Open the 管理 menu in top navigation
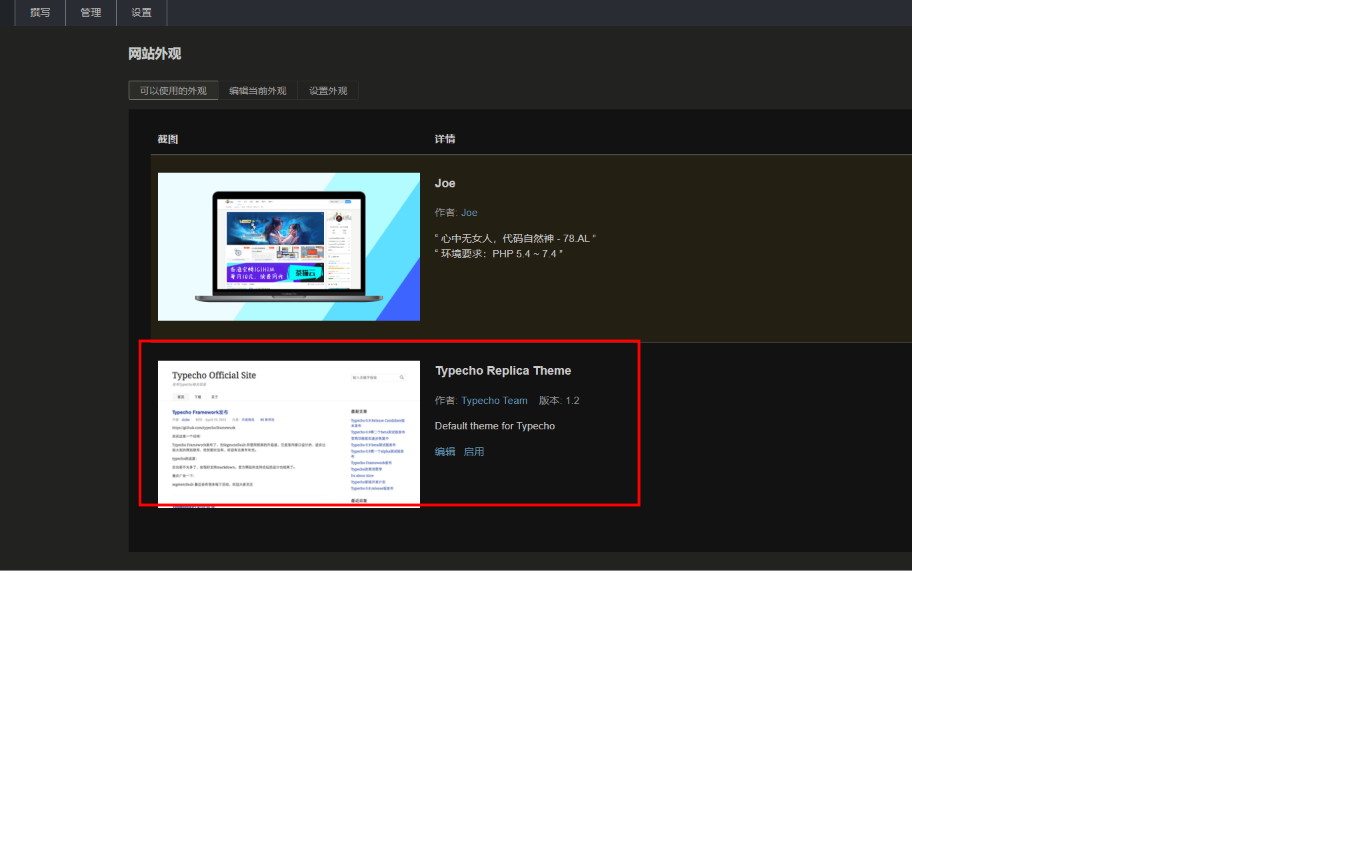This screenshot has width=1368, height=856. click(x=91, y=13)
